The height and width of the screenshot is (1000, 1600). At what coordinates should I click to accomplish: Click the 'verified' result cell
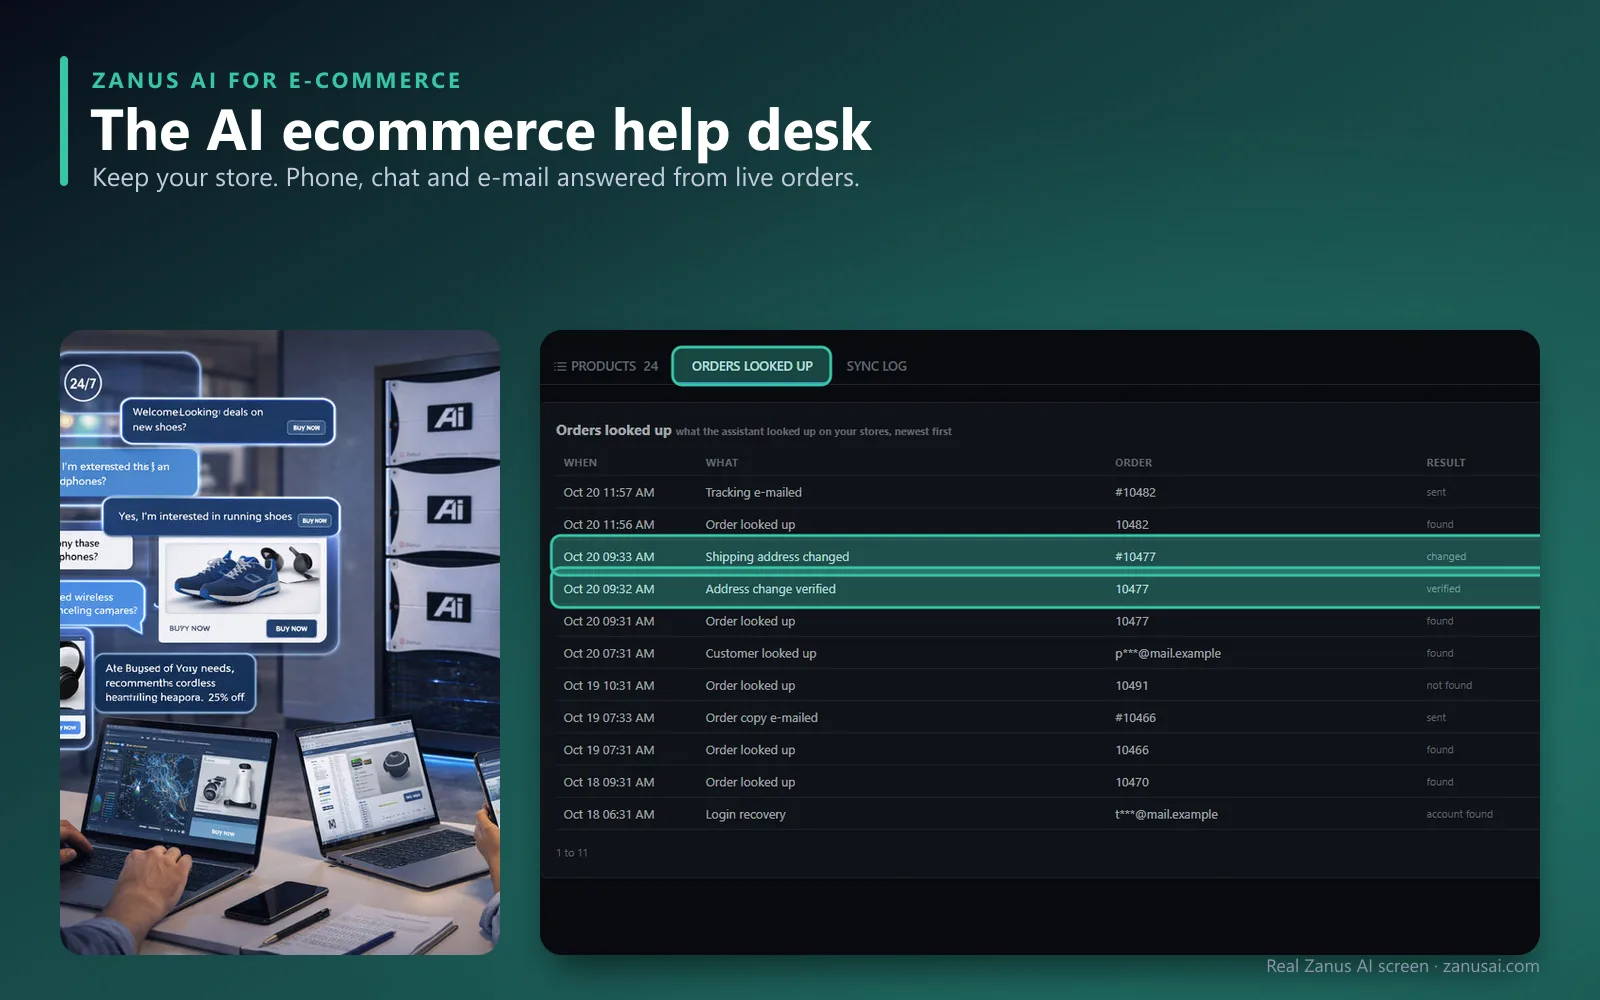pyautogui.click(x=1442, y=589)
